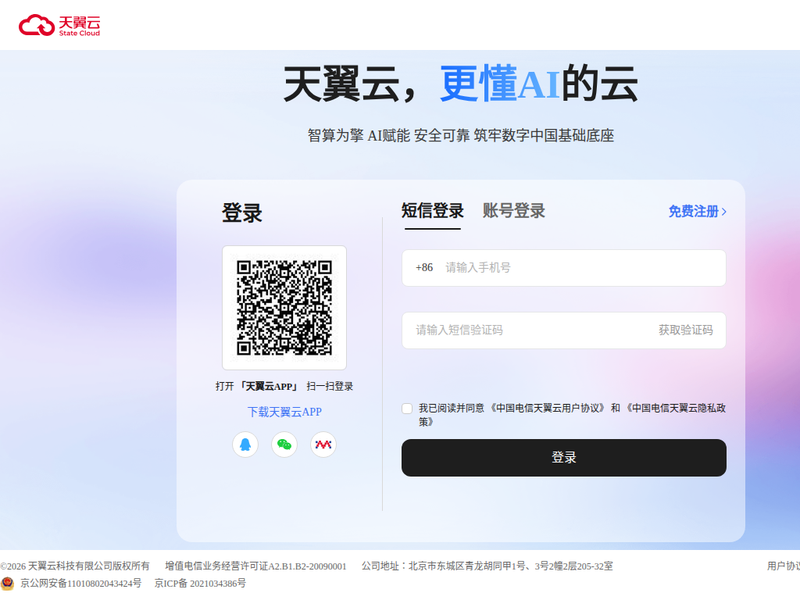This screenshot has height=600, width=800.
Task: Click the +86 country code prefix
Action: [424, 268]
